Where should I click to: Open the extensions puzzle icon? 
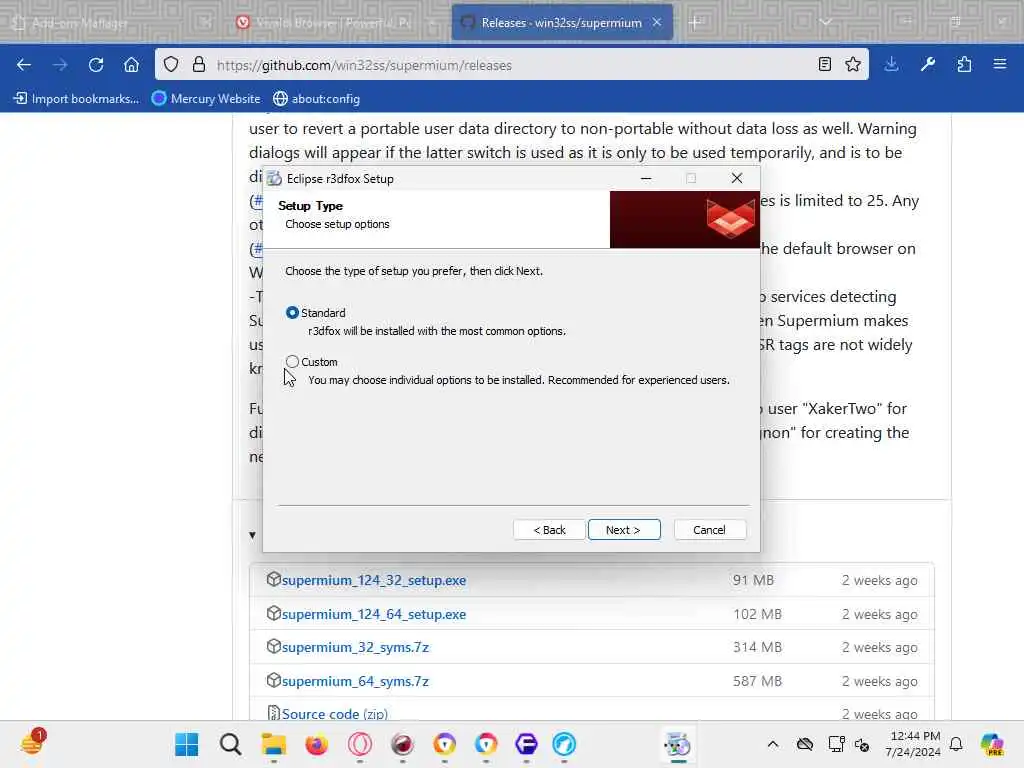point(964,64)
